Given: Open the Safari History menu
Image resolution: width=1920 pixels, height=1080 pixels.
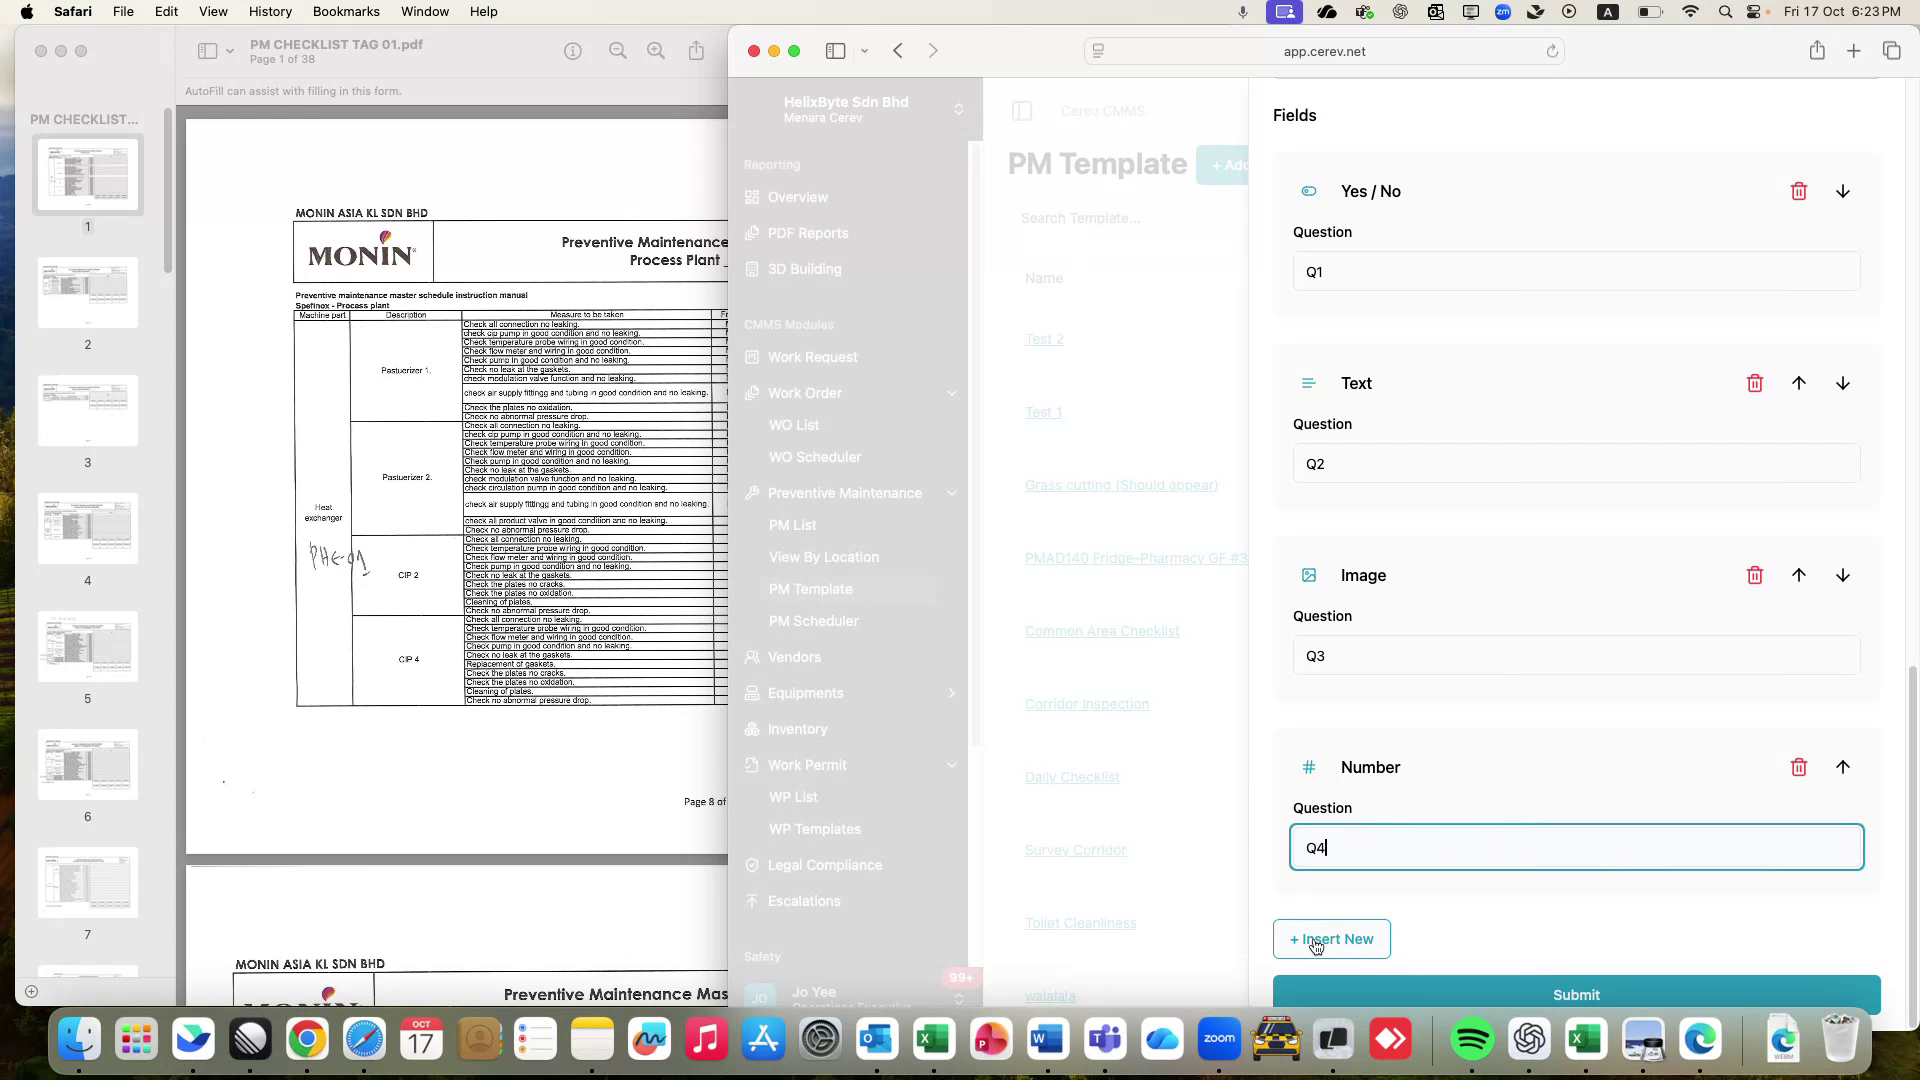Looking at the screenshot, I should [x=270, y=11].
